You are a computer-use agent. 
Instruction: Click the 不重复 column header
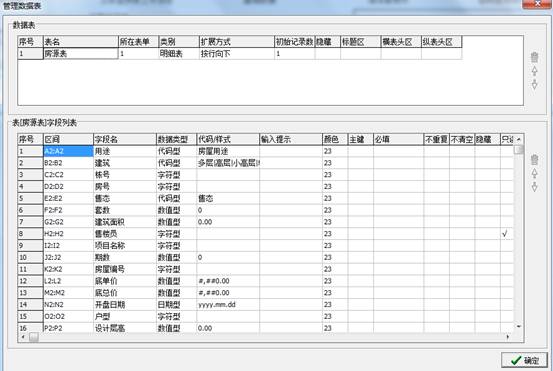[436, 139]
